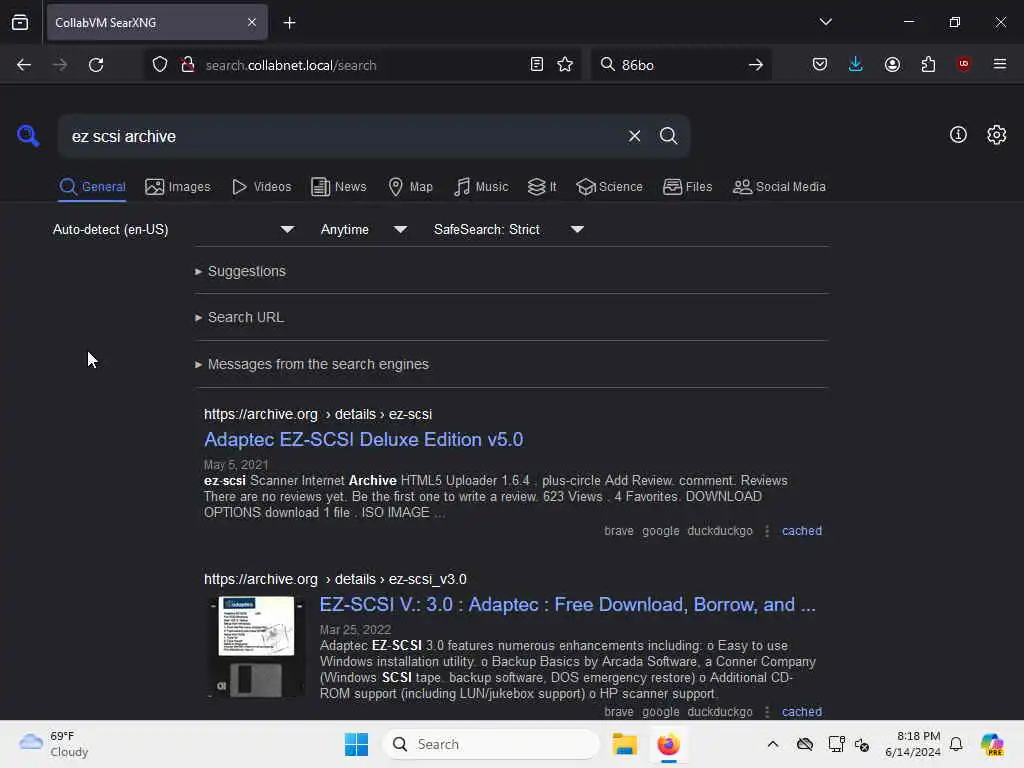Open the SearXNG about info icon

(958, 135)
